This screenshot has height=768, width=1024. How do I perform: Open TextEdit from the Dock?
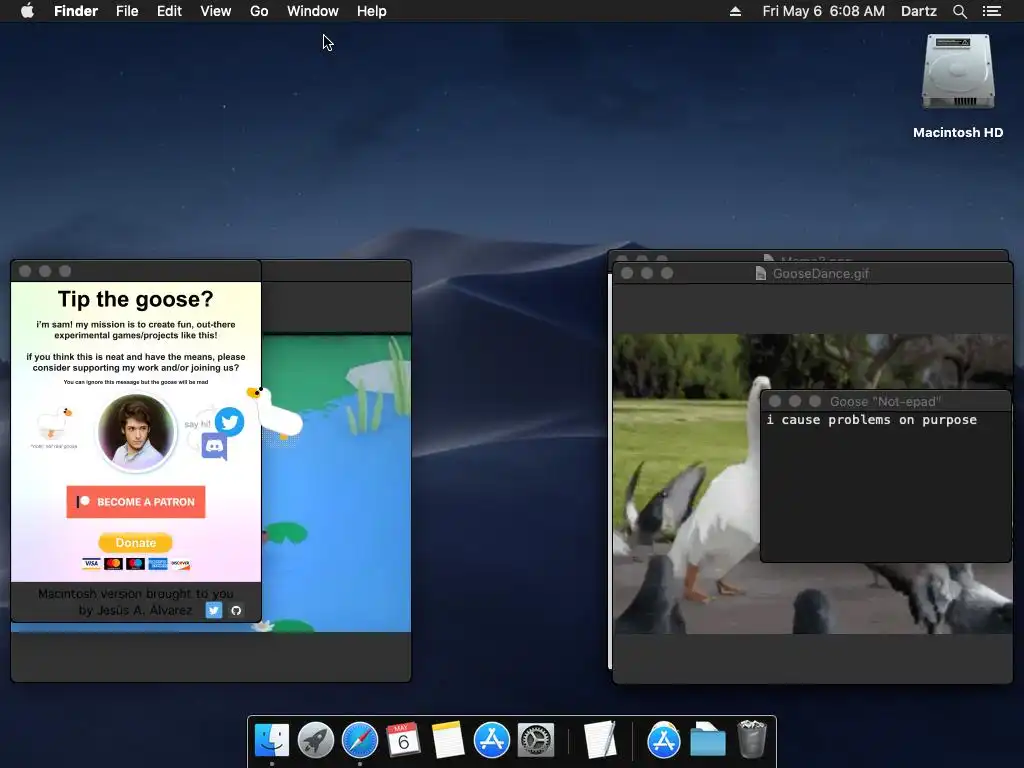click(x=600, y=740)
